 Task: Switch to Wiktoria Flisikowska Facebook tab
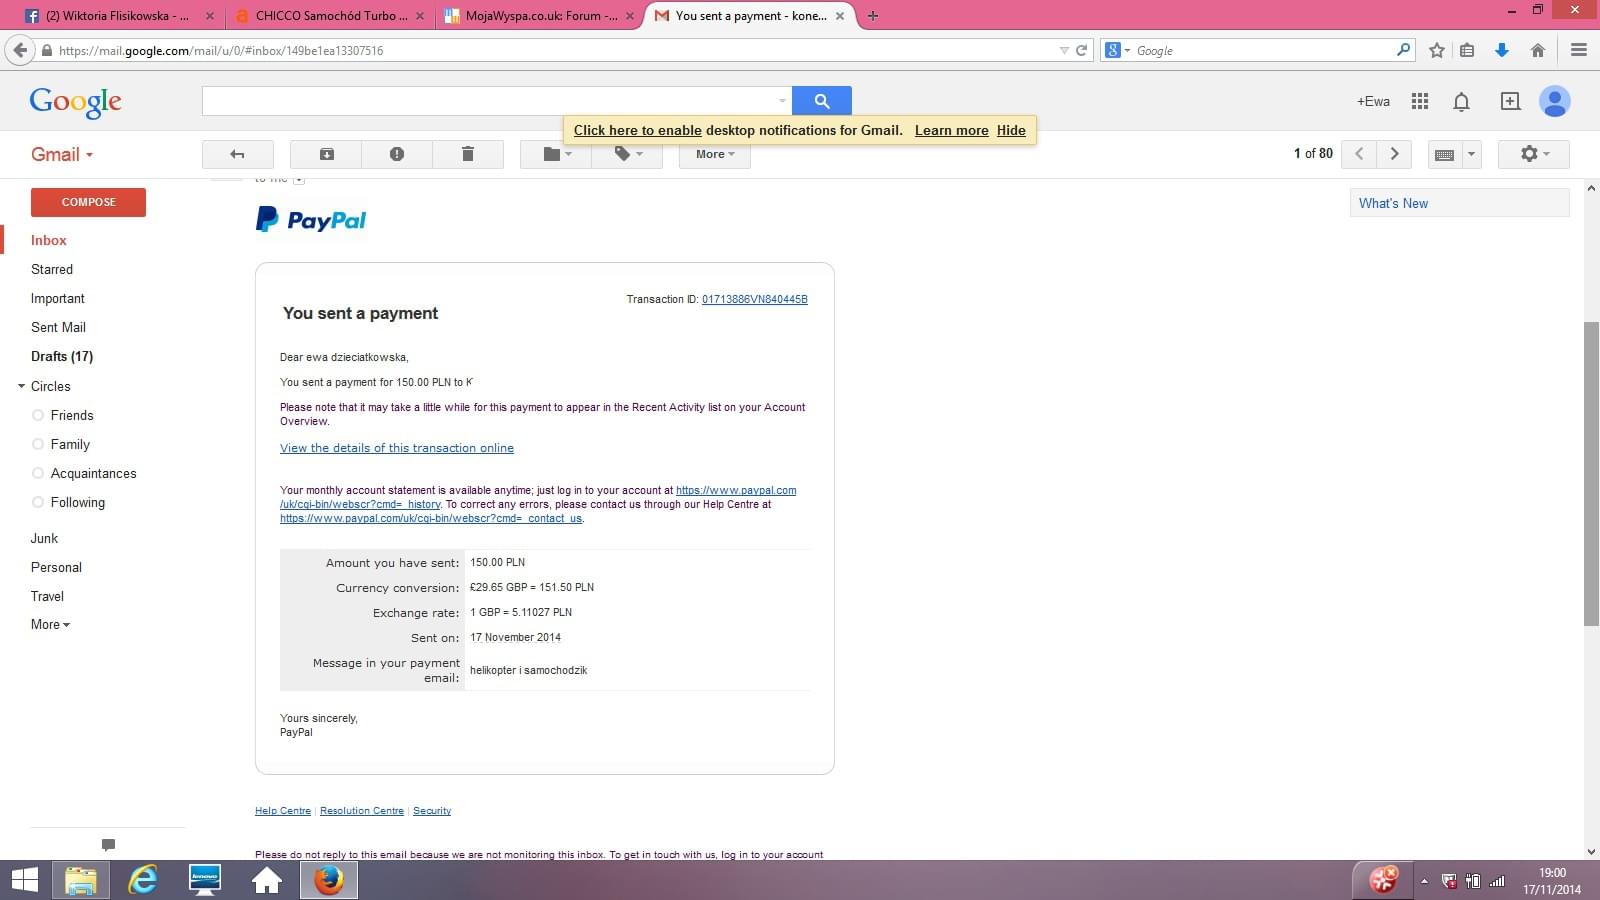[x=118, y=16]
